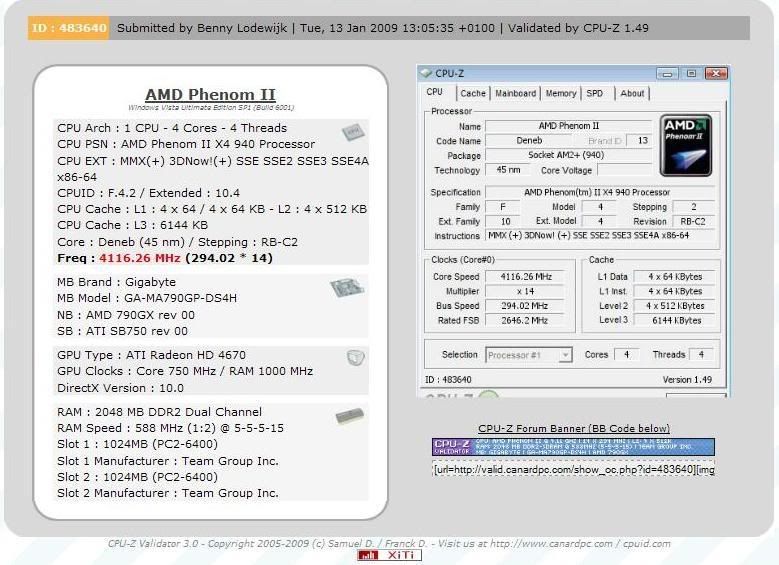779x565 pixels.
Task: Click the Bus Speed 294.02 MHz field
Action: coord(525,306)
